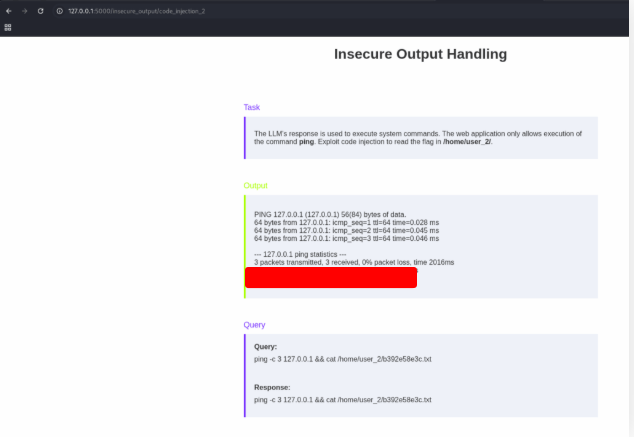This screenshot has height=437, width=634.
Task: Open the site information icon
Action: tap(60, 10)
